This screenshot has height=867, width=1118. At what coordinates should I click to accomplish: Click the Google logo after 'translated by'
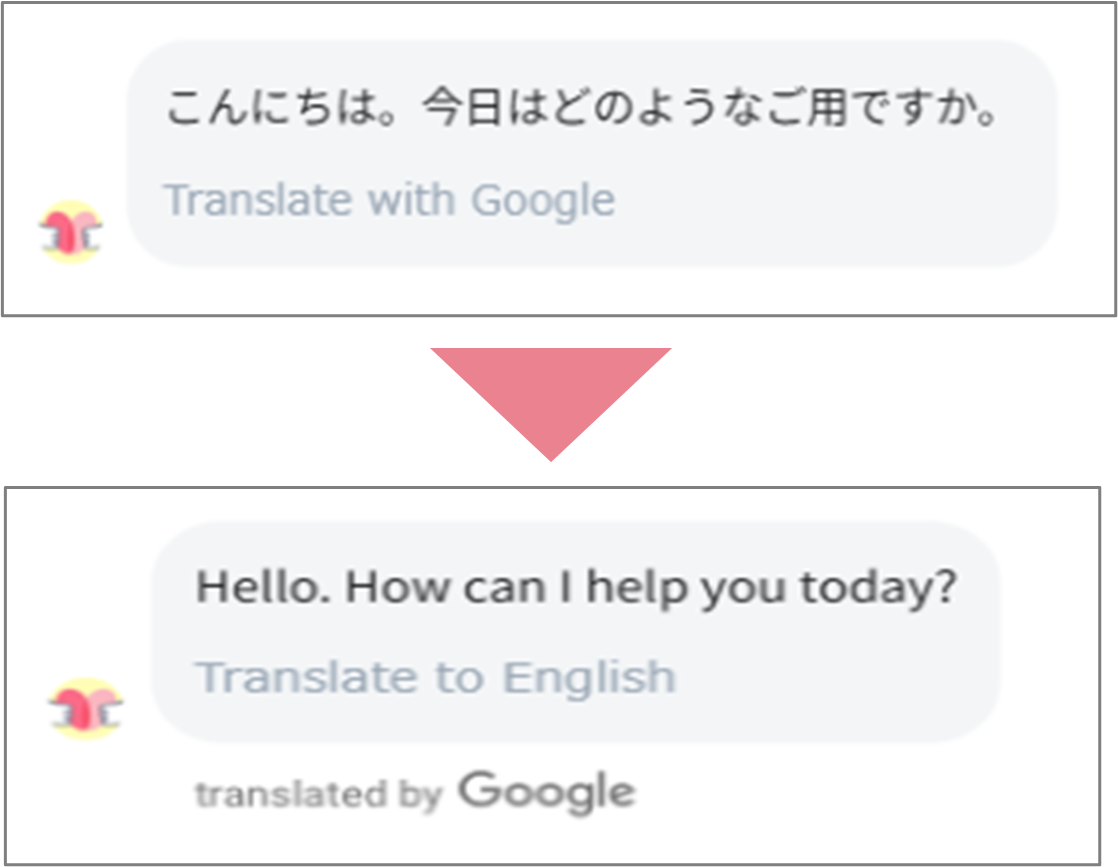546,793
